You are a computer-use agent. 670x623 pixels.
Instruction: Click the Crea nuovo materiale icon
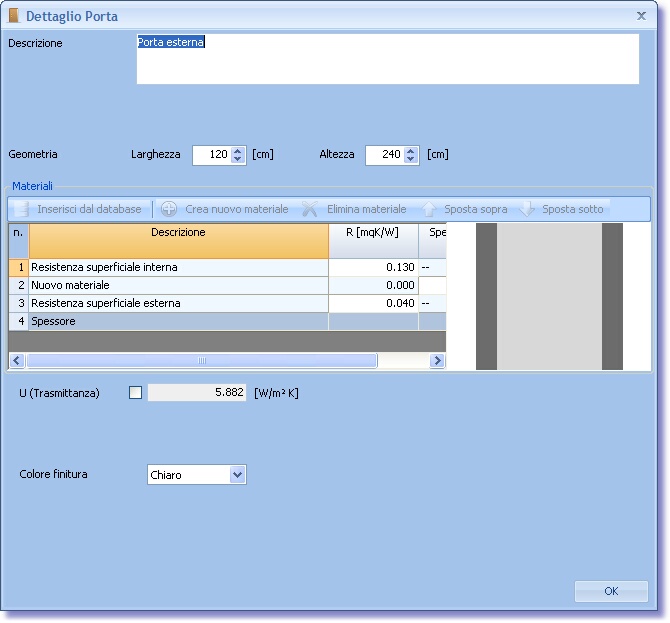click(x=169, y=209)
